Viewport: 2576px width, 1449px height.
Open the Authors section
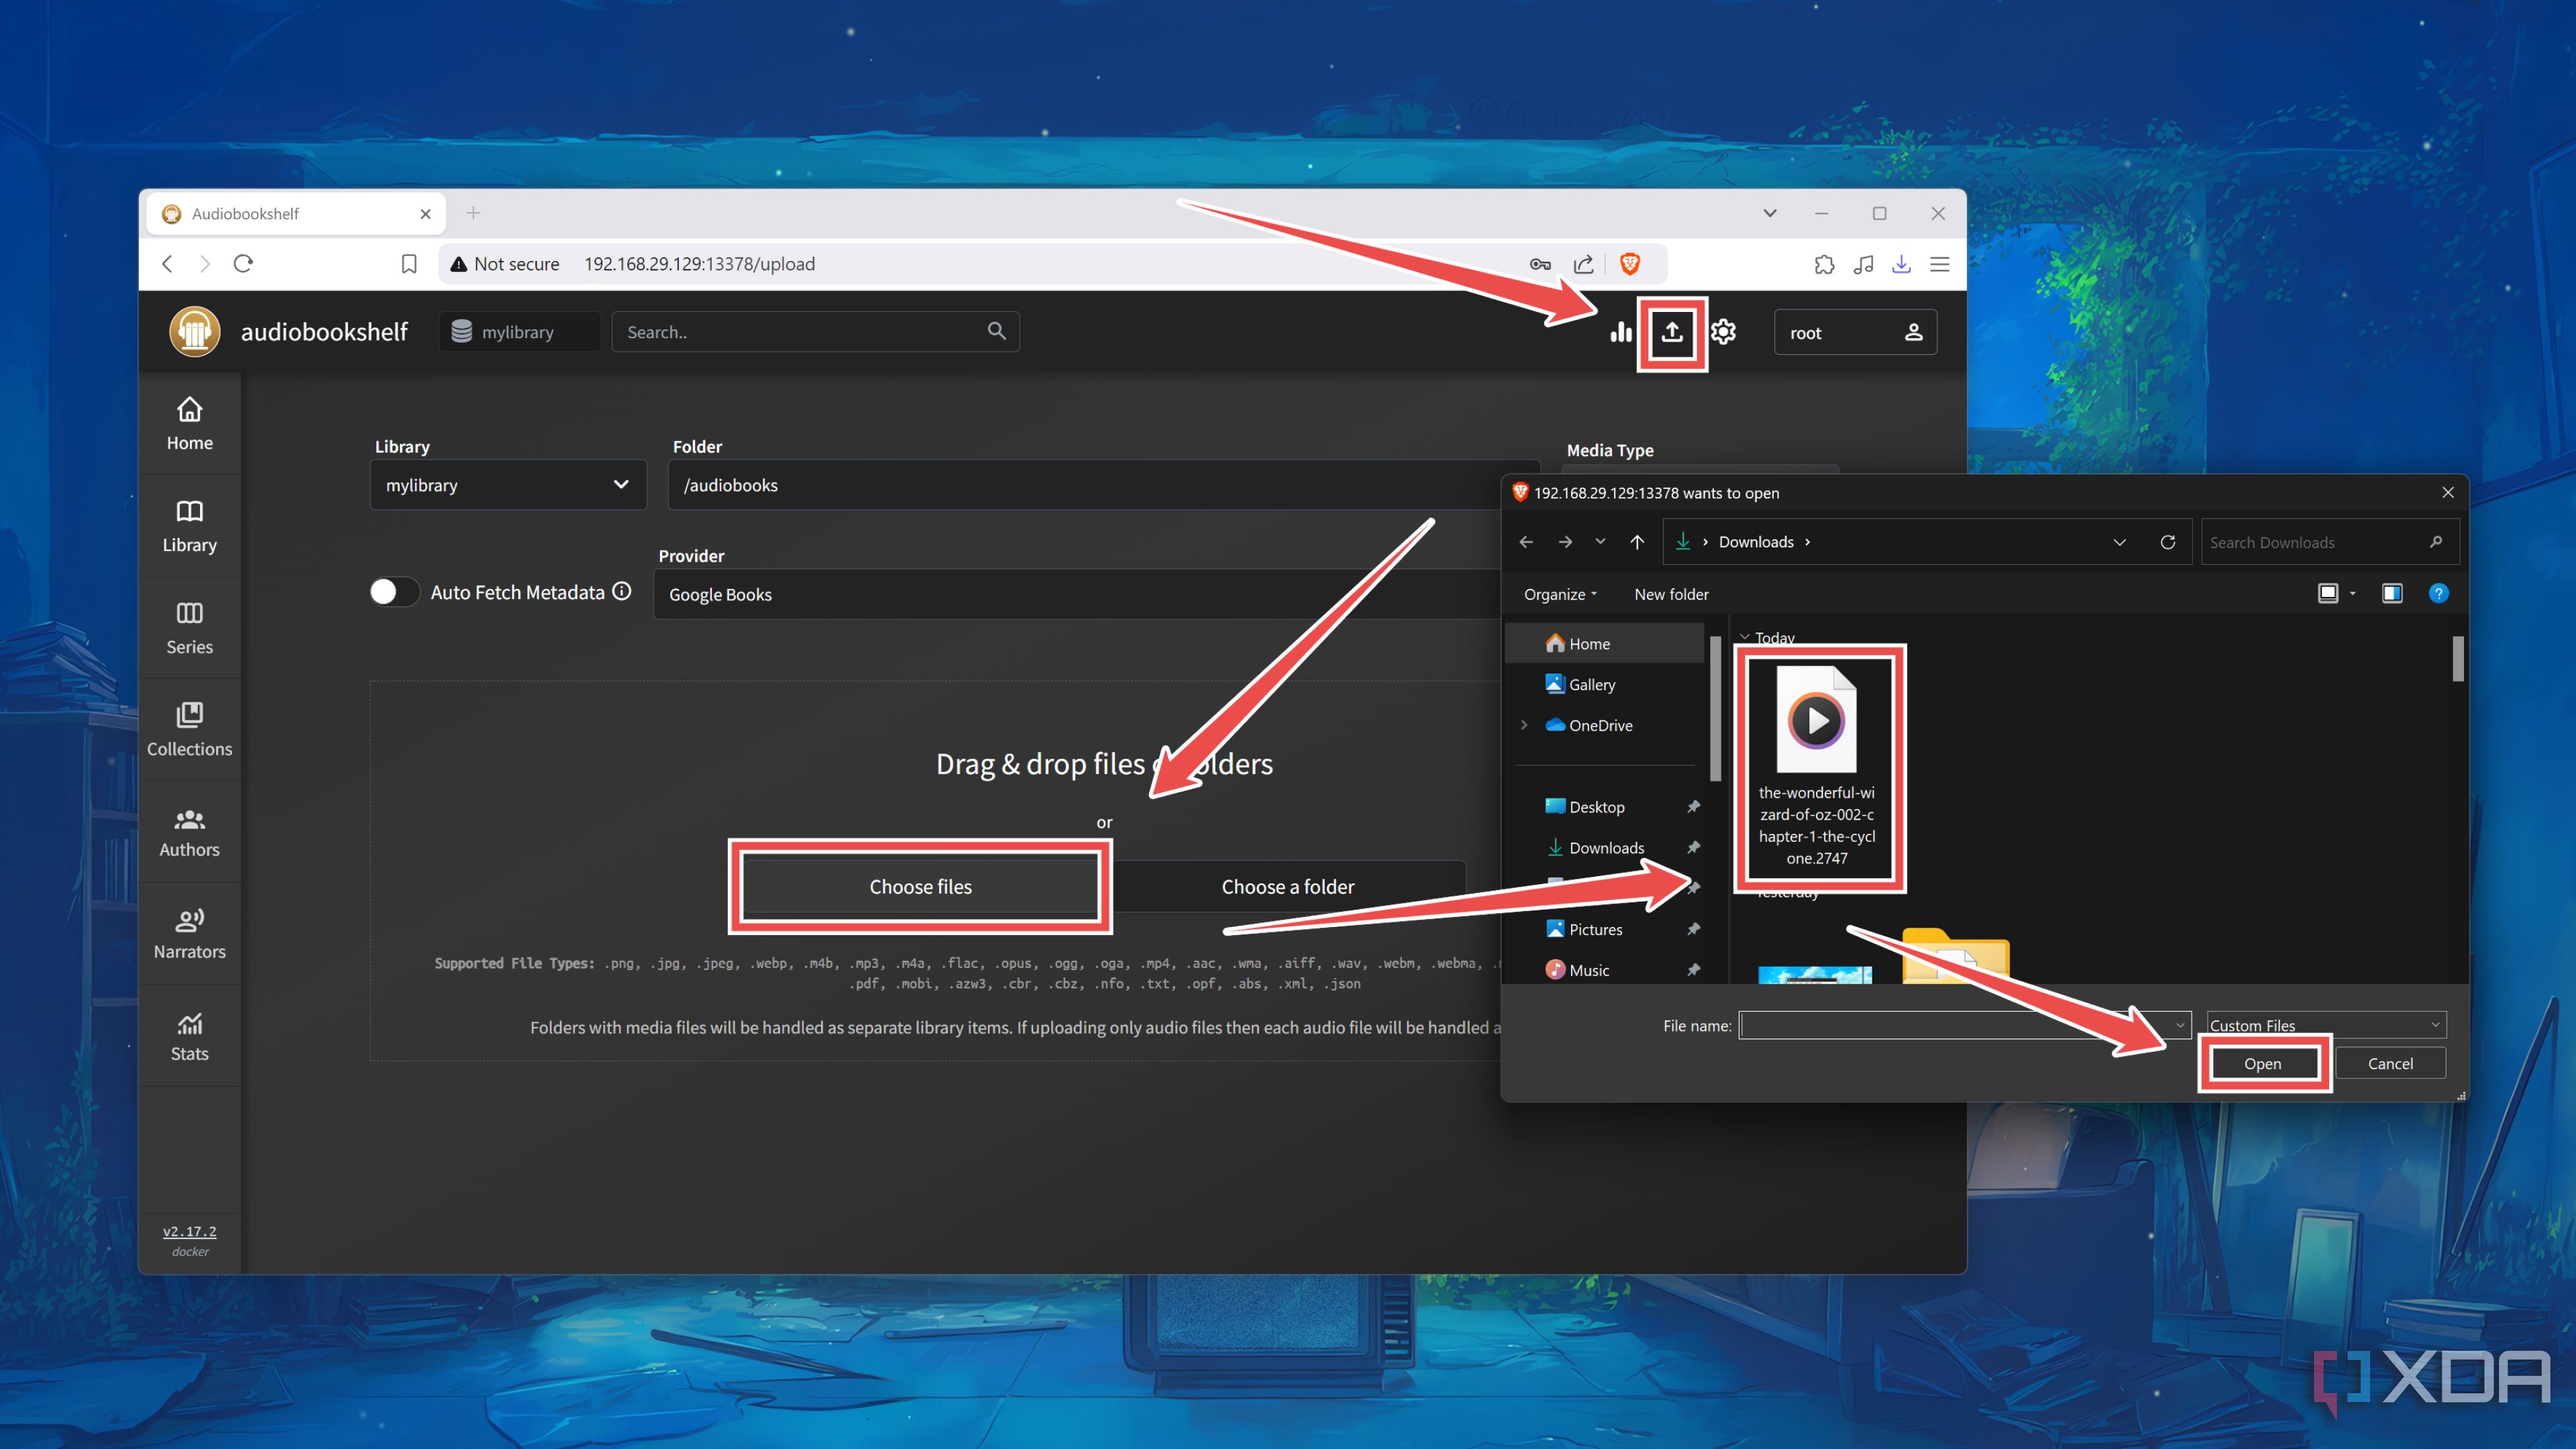tap(189, 831)
